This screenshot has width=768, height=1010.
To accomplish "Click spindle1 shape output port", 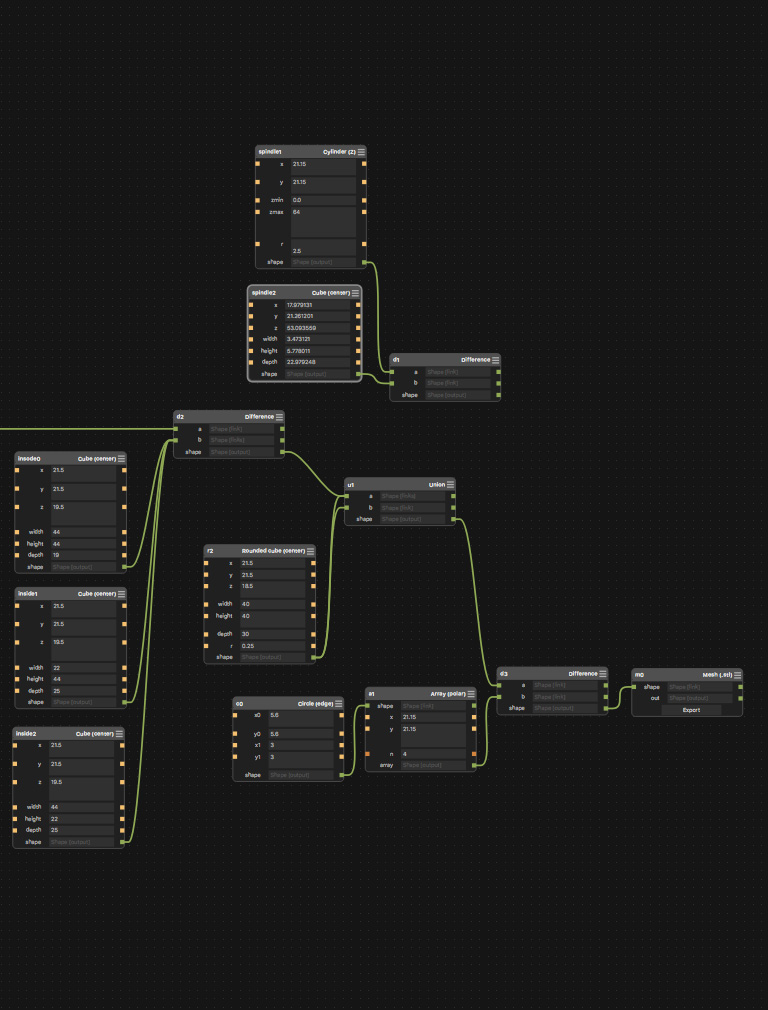I will (x=365, y=262).
